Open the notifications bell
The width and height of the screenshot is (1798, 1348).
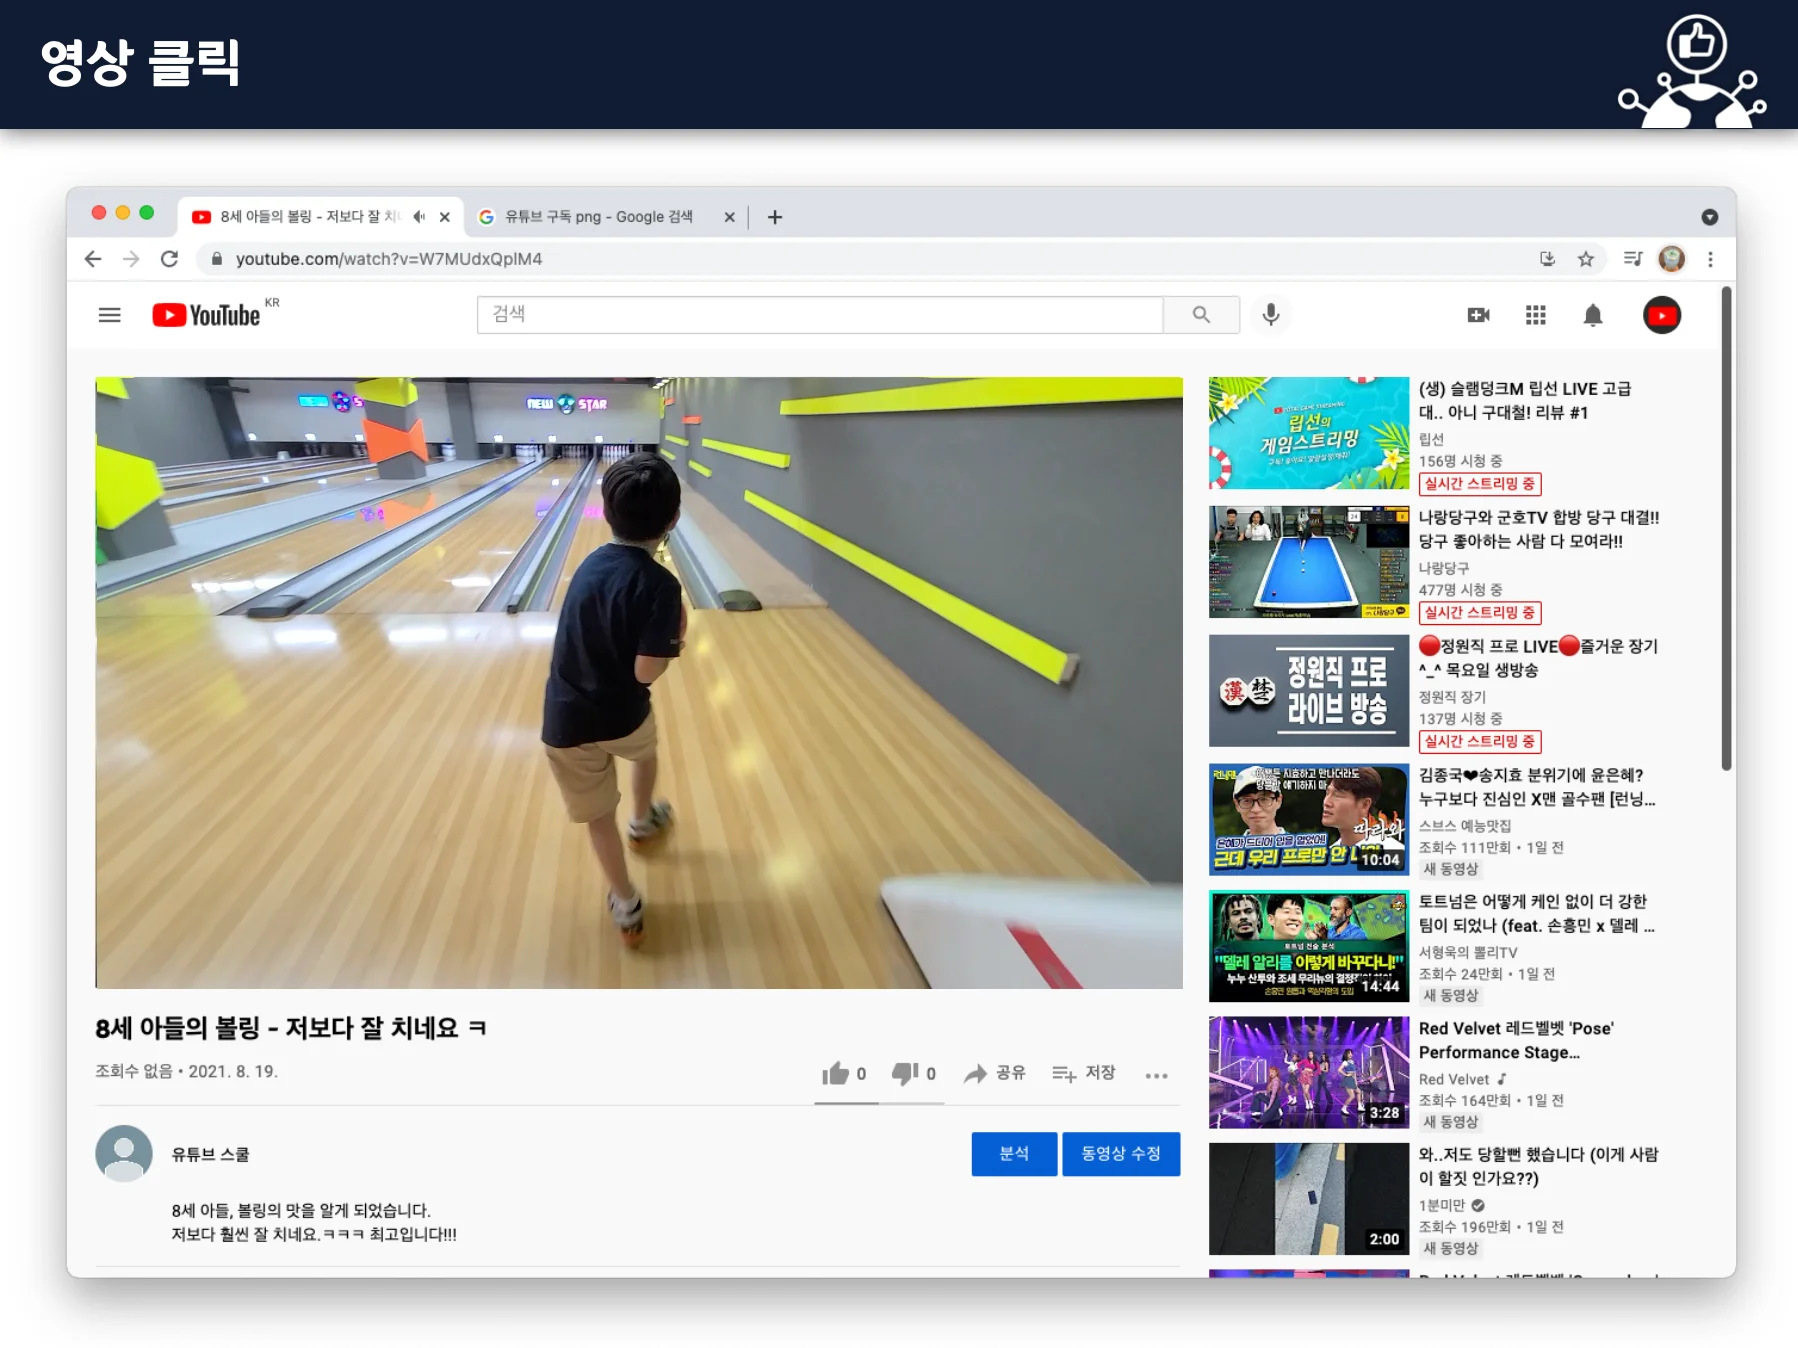pyautogui.click(x=1593, y=316)
